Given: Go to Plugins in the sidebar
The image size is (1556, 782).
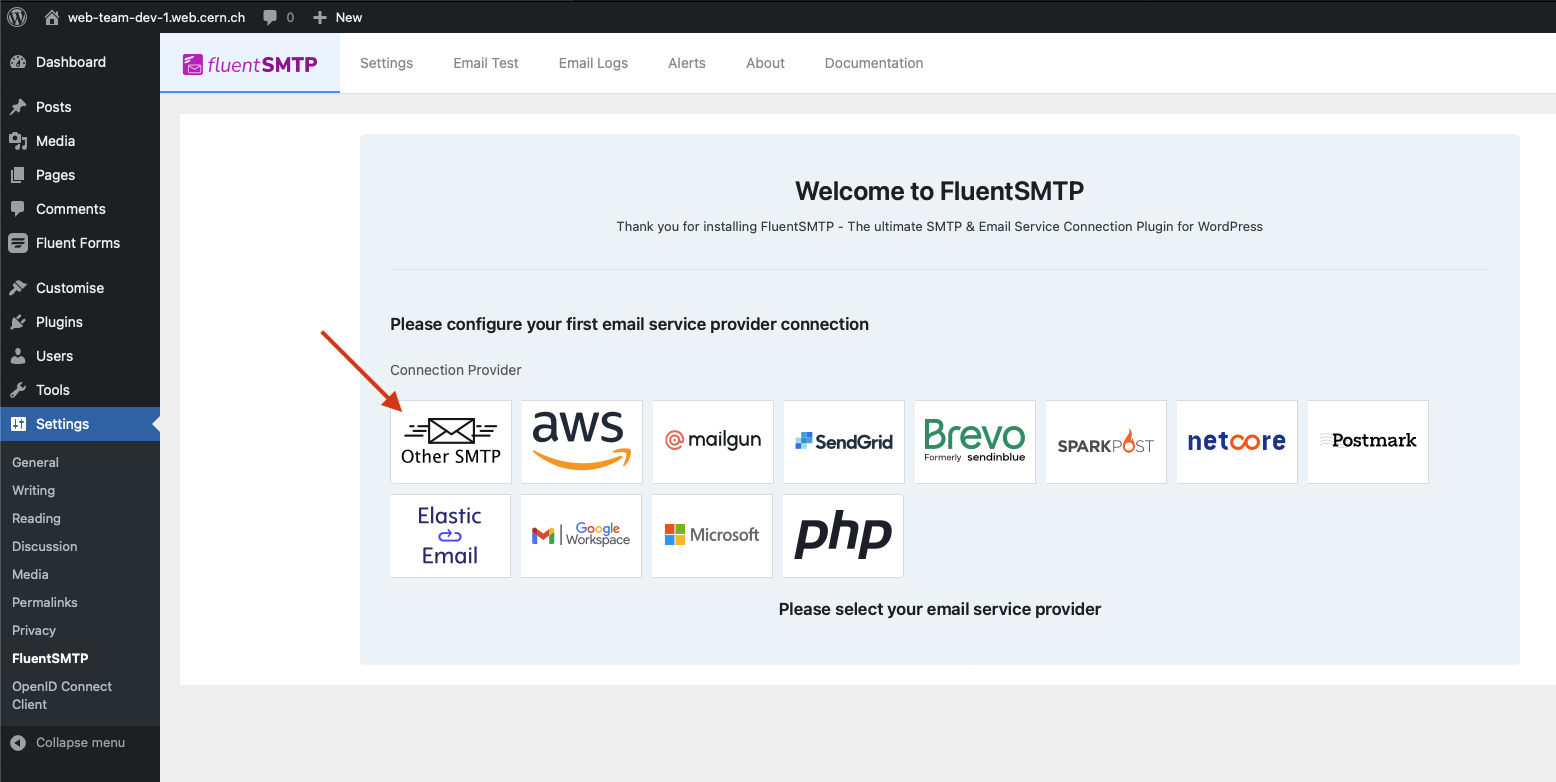Looking at the screenshot, I should [x=80, y=322].
